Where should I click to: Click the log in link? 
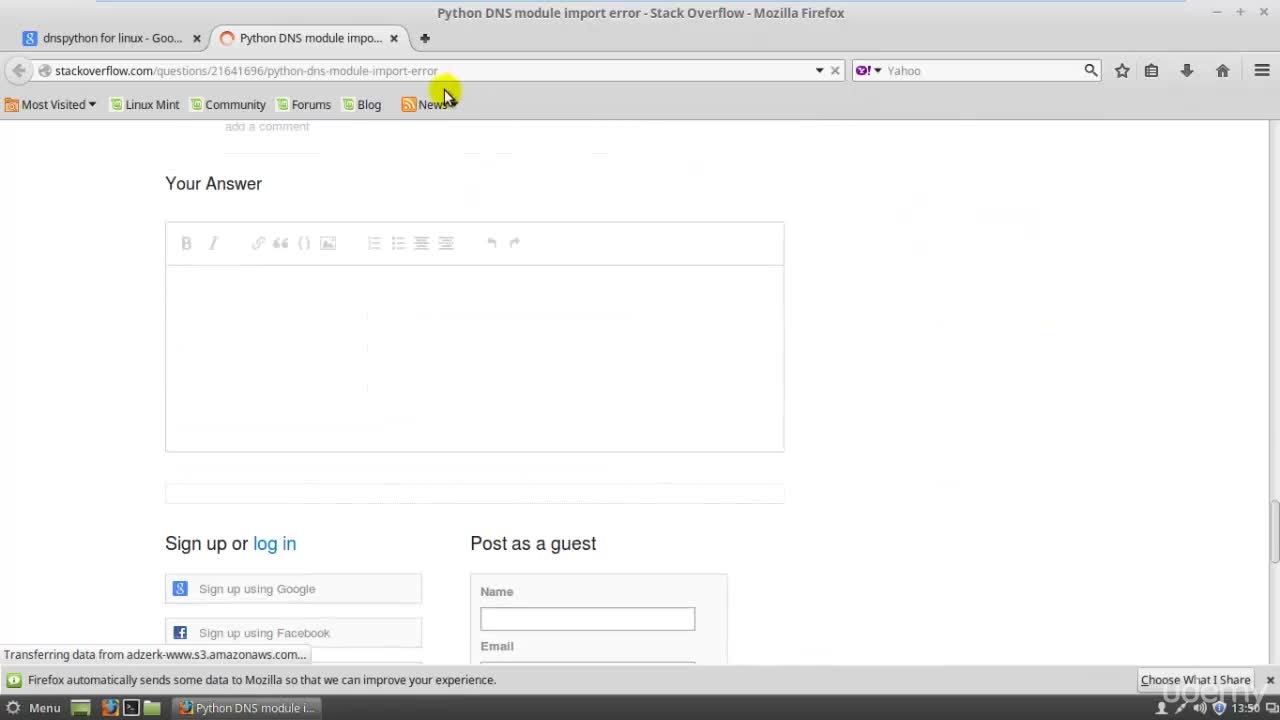click(274, 543)
